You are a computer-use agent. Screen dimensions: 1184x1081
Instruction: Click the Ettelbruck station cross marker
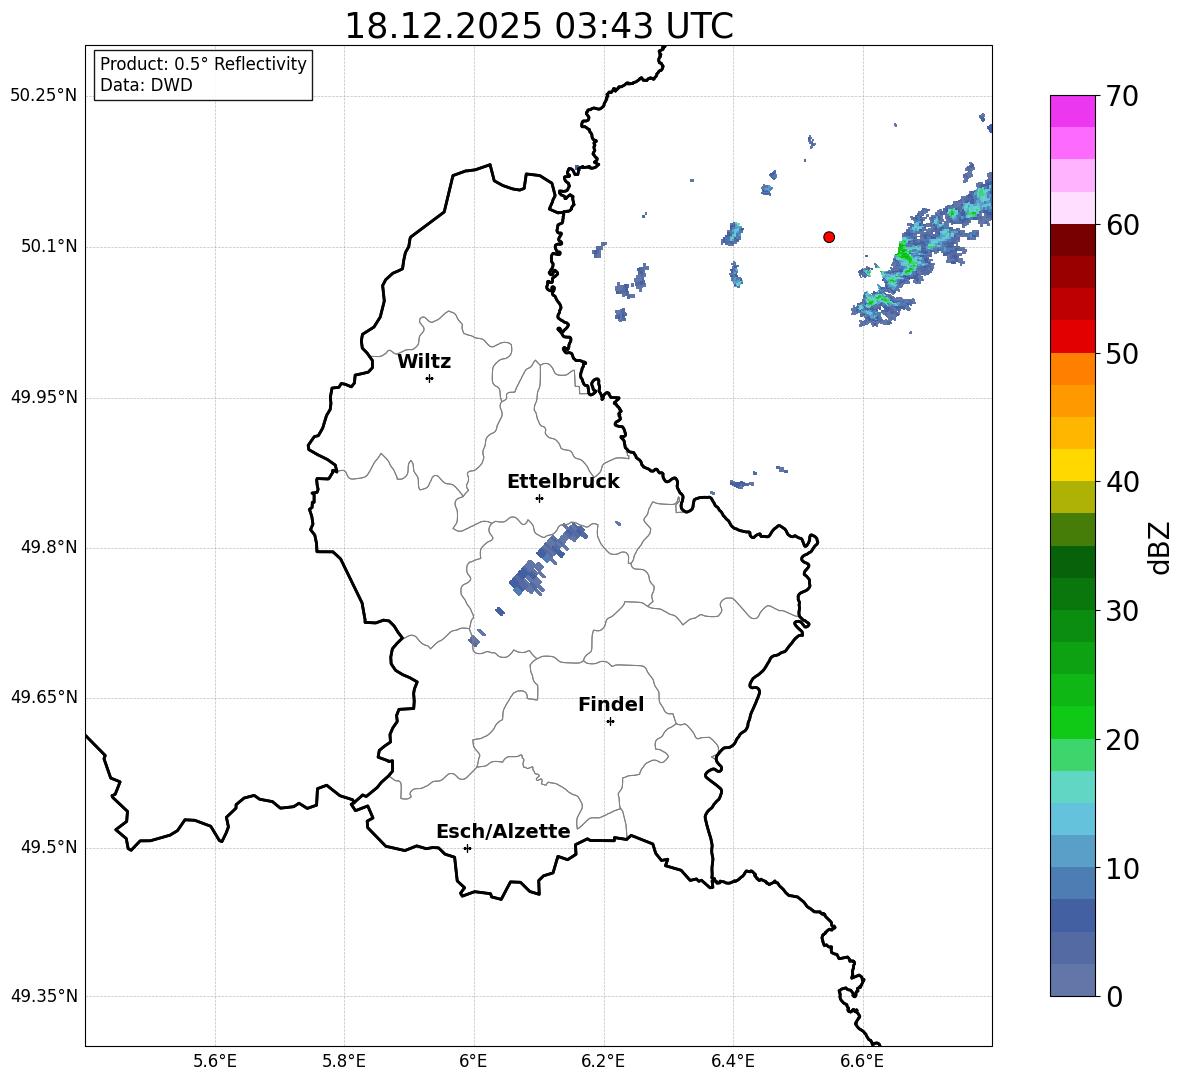point(539,498)
